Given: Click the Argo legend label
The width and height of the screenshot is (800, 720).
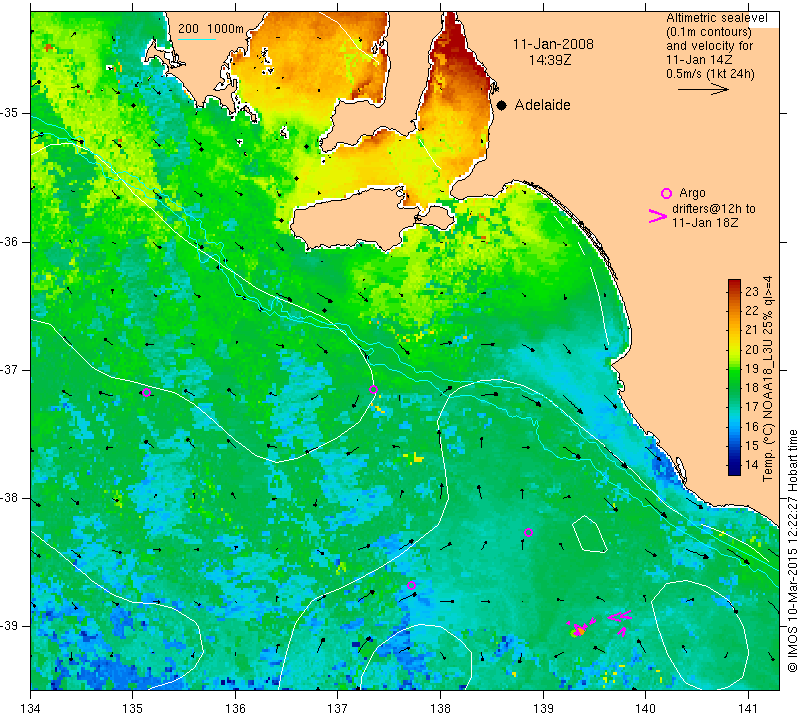Looking at the screenshot, I should 692,193.
